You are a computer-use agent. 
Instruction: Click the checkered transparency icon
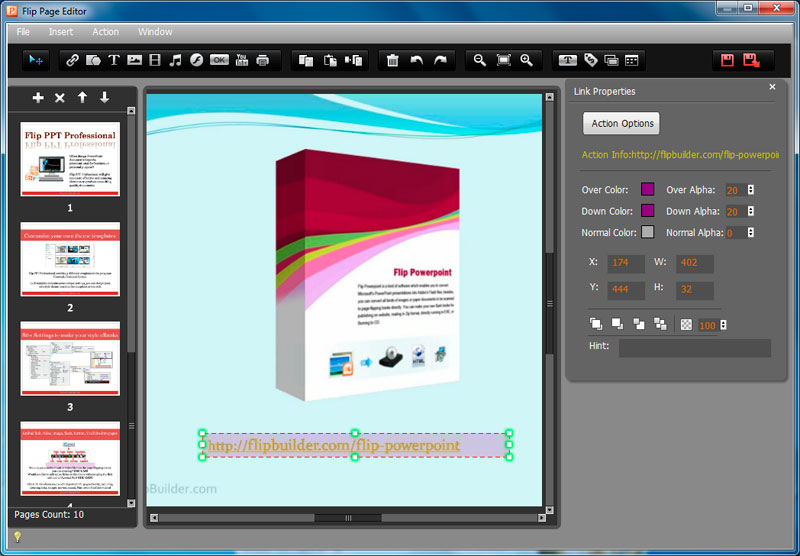686,324
